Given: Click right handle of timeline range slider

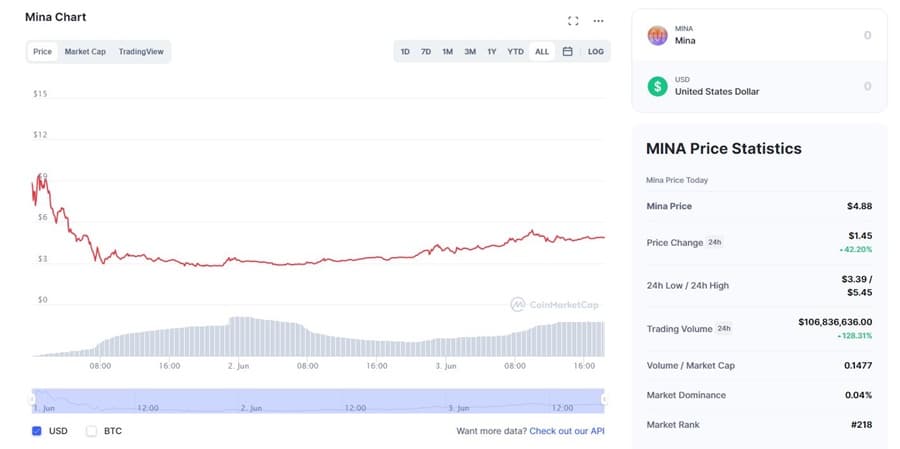Looking at the screenshot, I should click(x=604, y=399).
